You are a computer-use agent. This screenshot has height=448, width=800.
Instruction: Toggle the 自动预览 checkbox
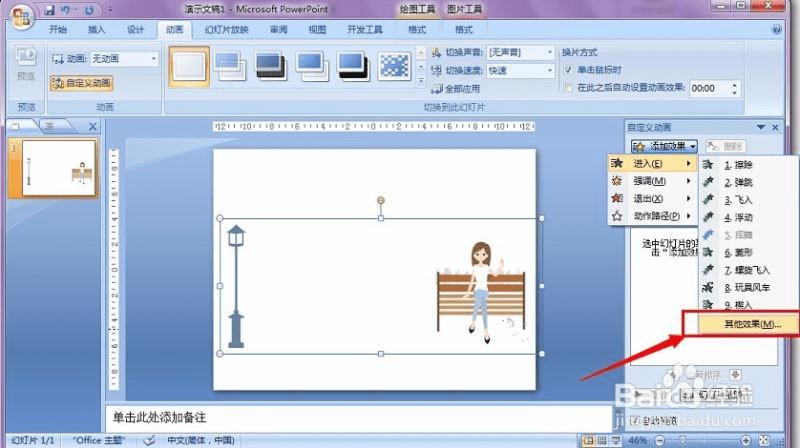[x=635, y=420]
